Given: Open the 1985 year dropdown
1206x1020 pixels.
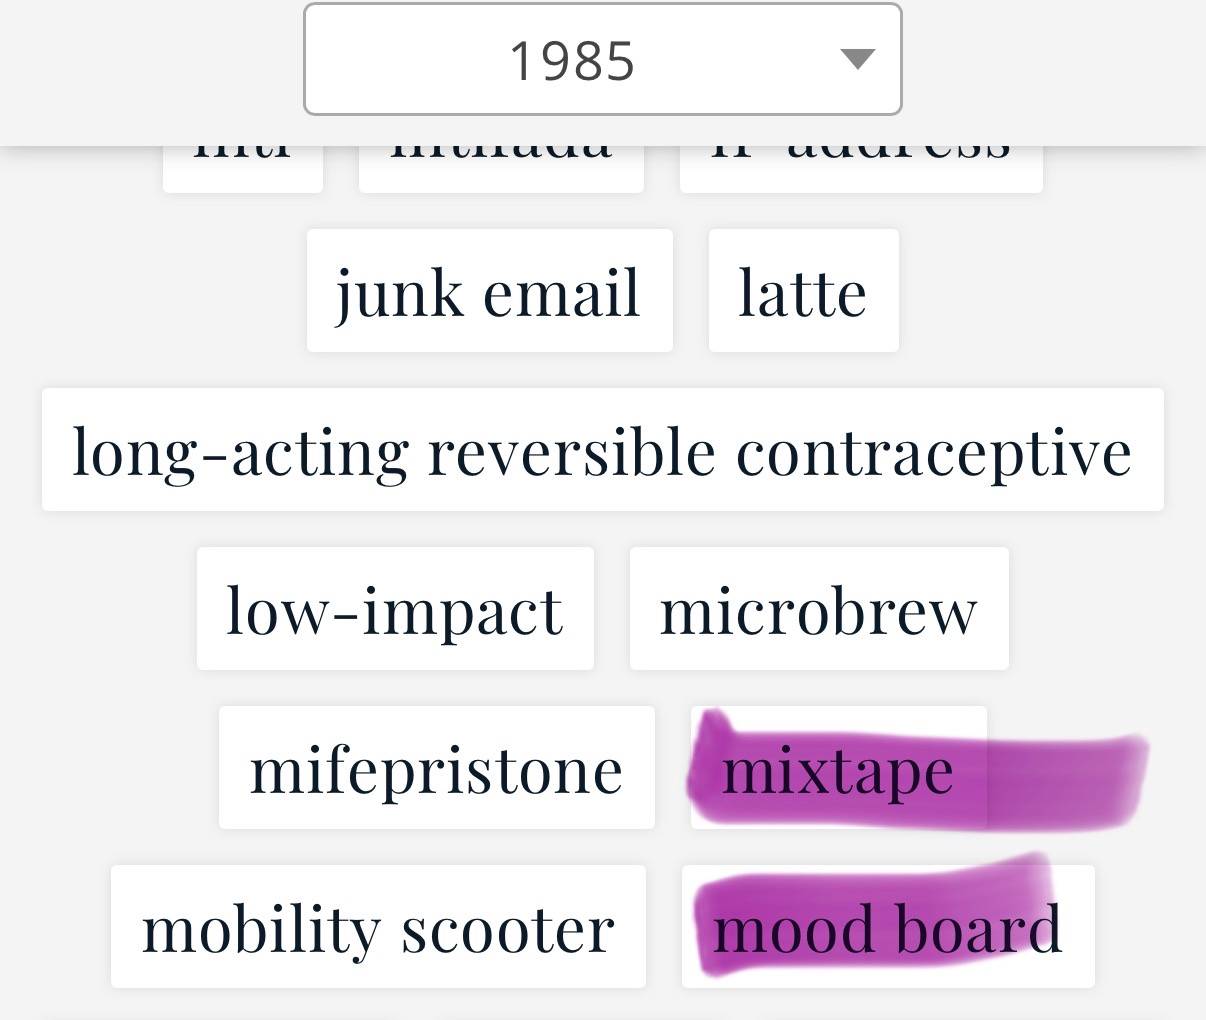Looking at the screenshot, I should click(x=602, y=59).
